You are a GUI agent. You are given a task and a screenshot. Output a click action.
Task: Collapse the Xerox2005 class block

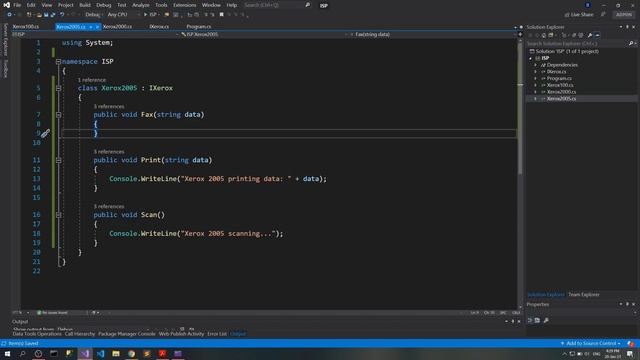point(58,88)
